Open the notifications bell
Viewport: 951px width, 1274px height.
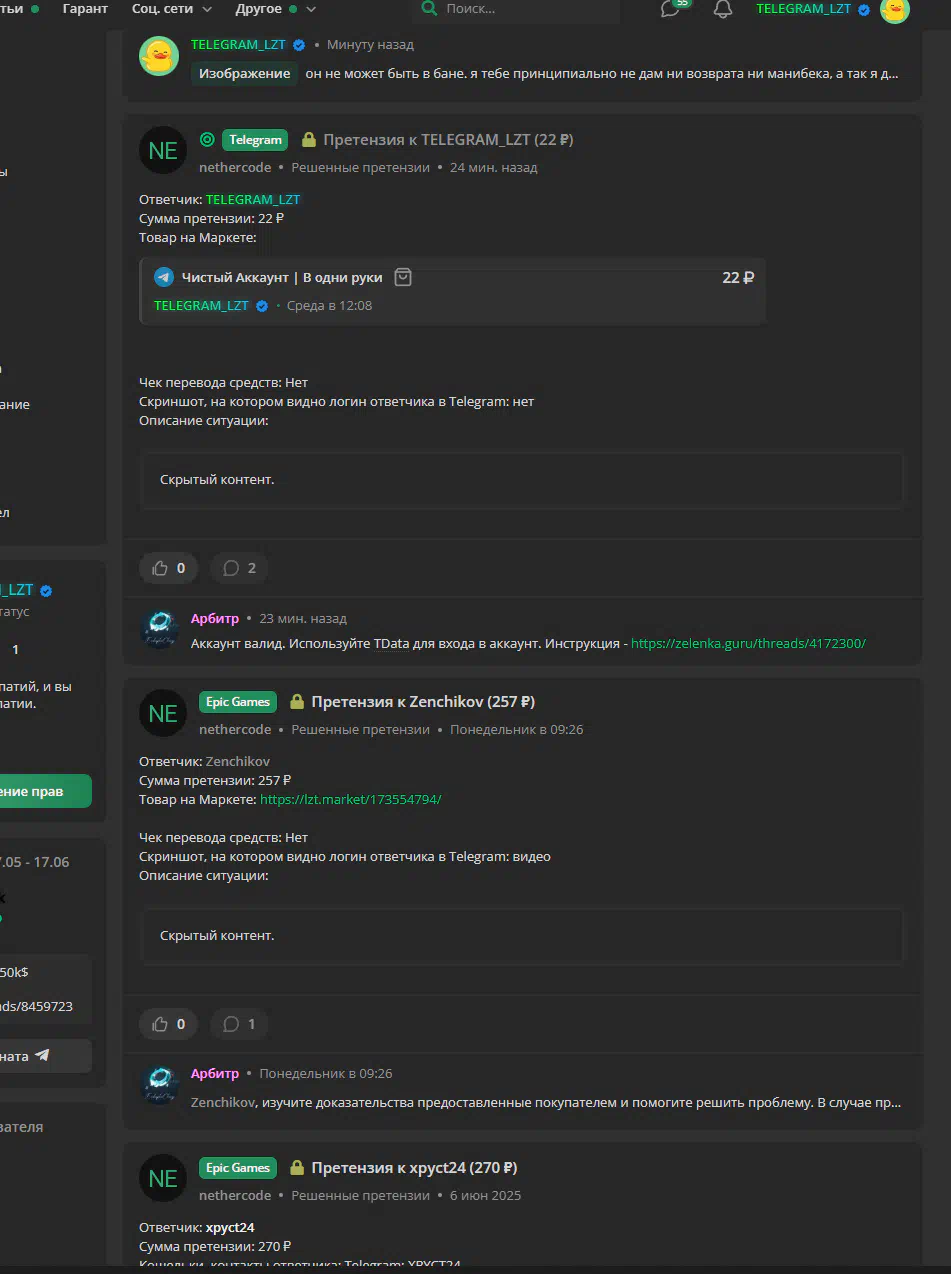pos(723,9)
